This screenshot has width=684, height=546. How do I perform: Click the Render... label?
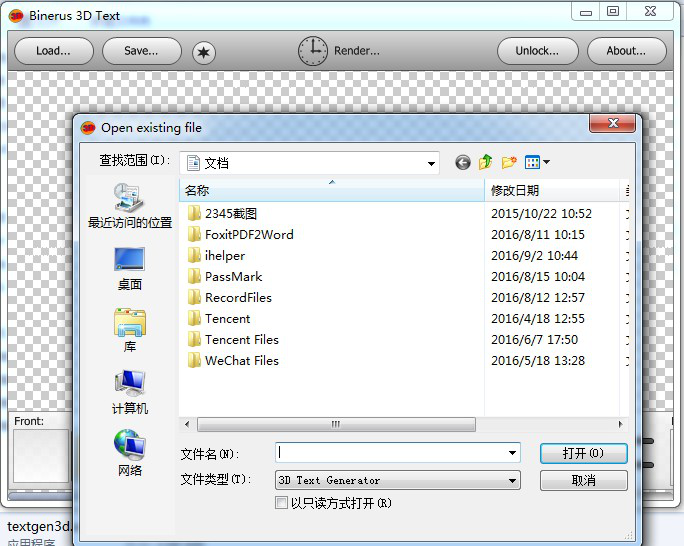click(357, 51)
